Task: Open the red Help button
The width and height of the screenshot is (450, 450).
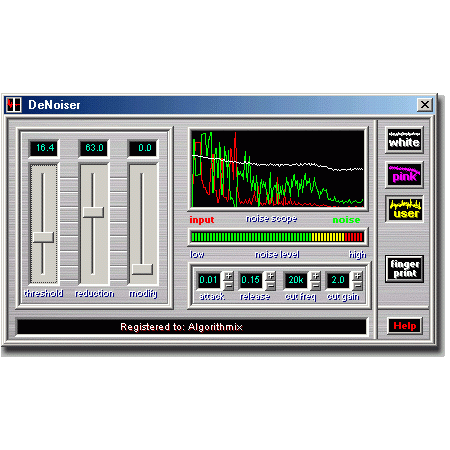Action: coord(405,326)
